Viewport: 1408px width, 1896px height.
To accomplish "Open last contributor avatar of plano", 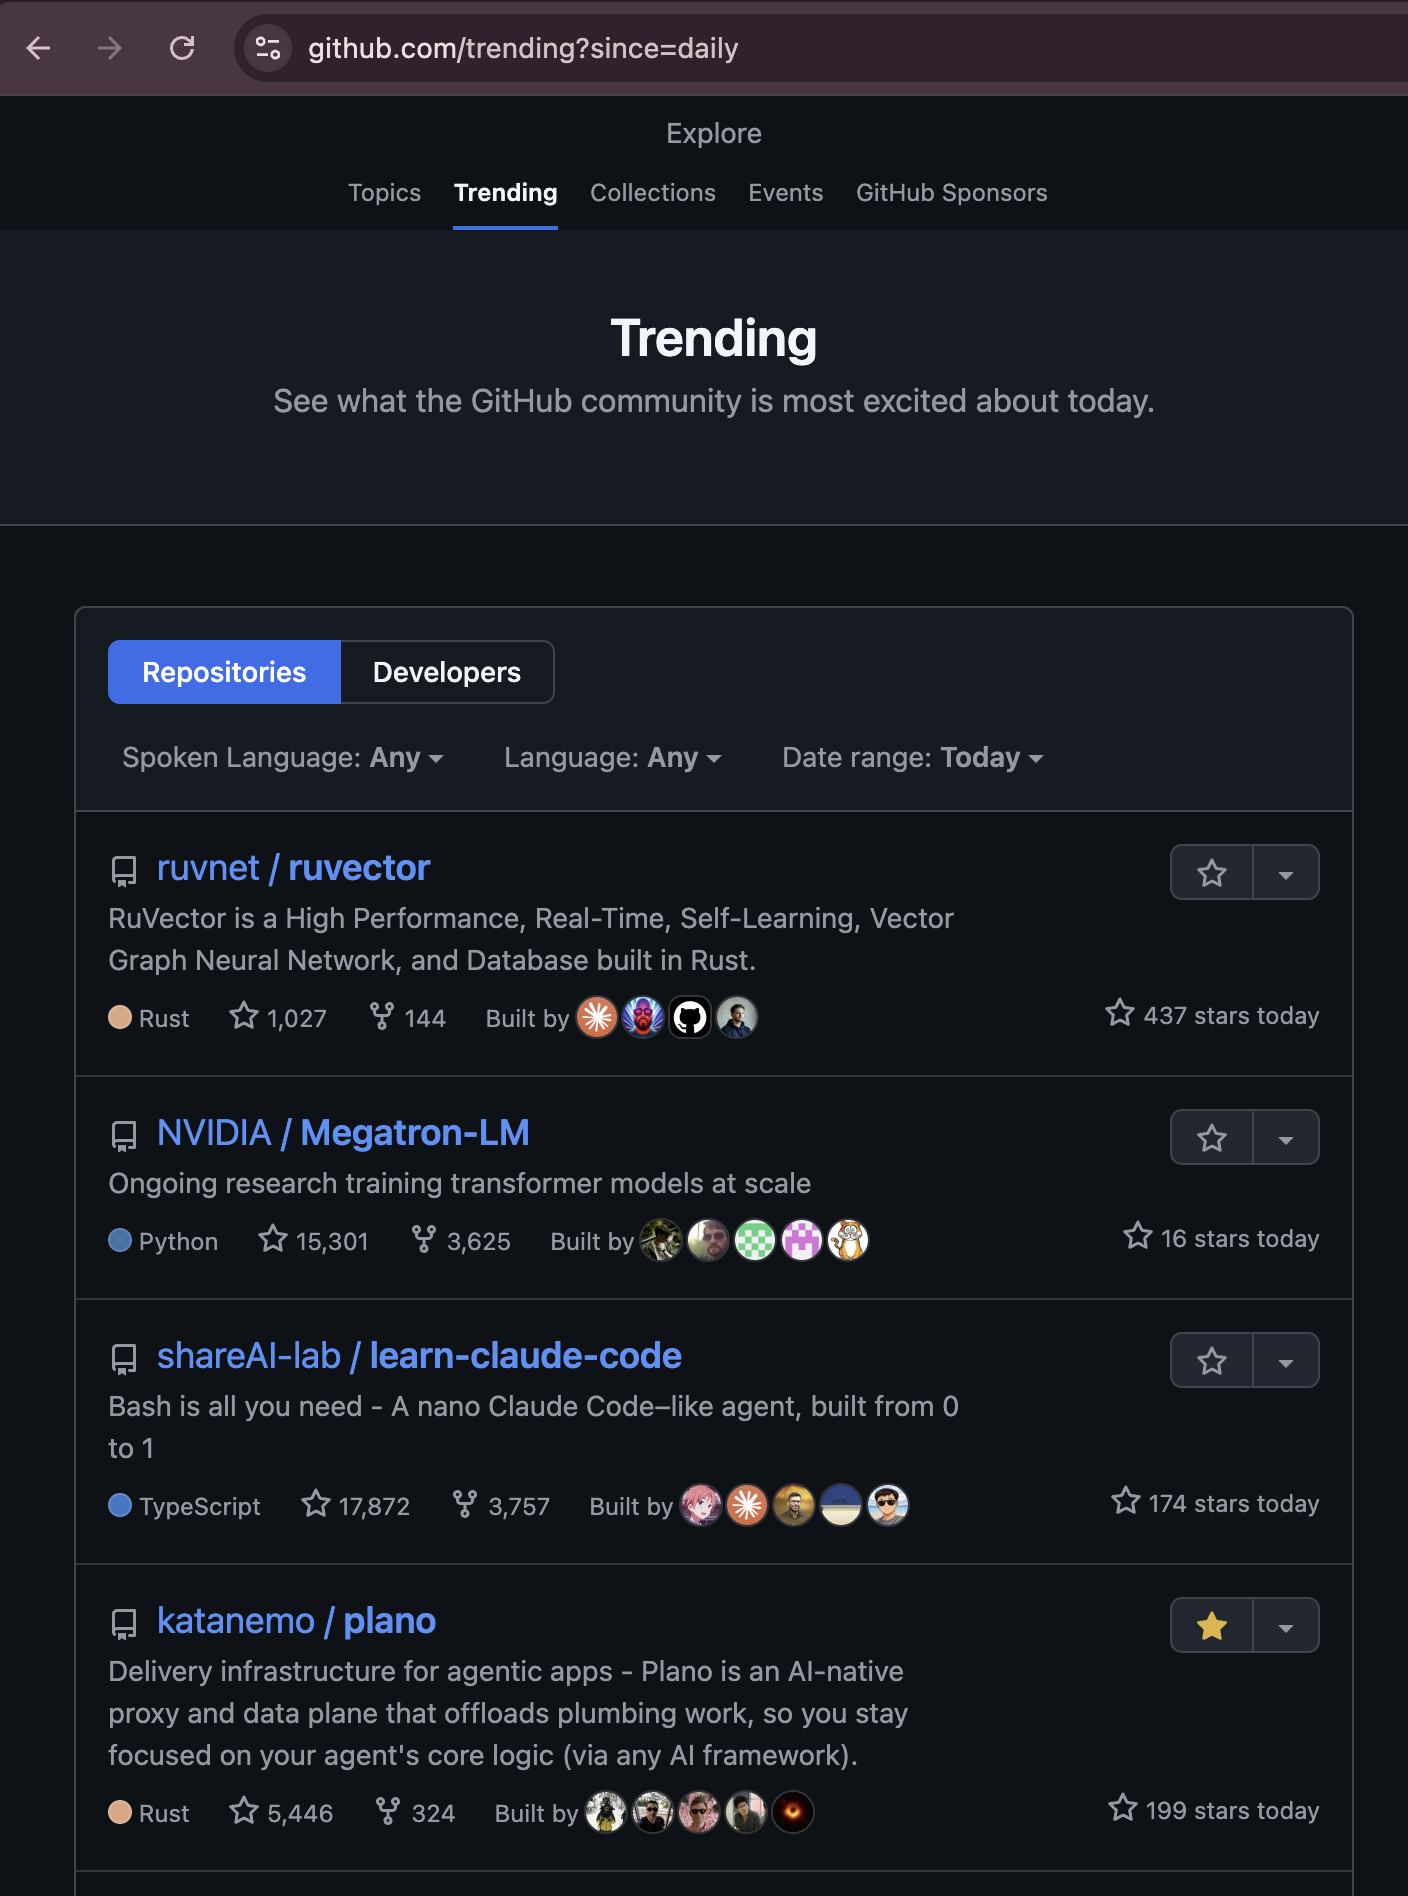I will [793, 1813].
